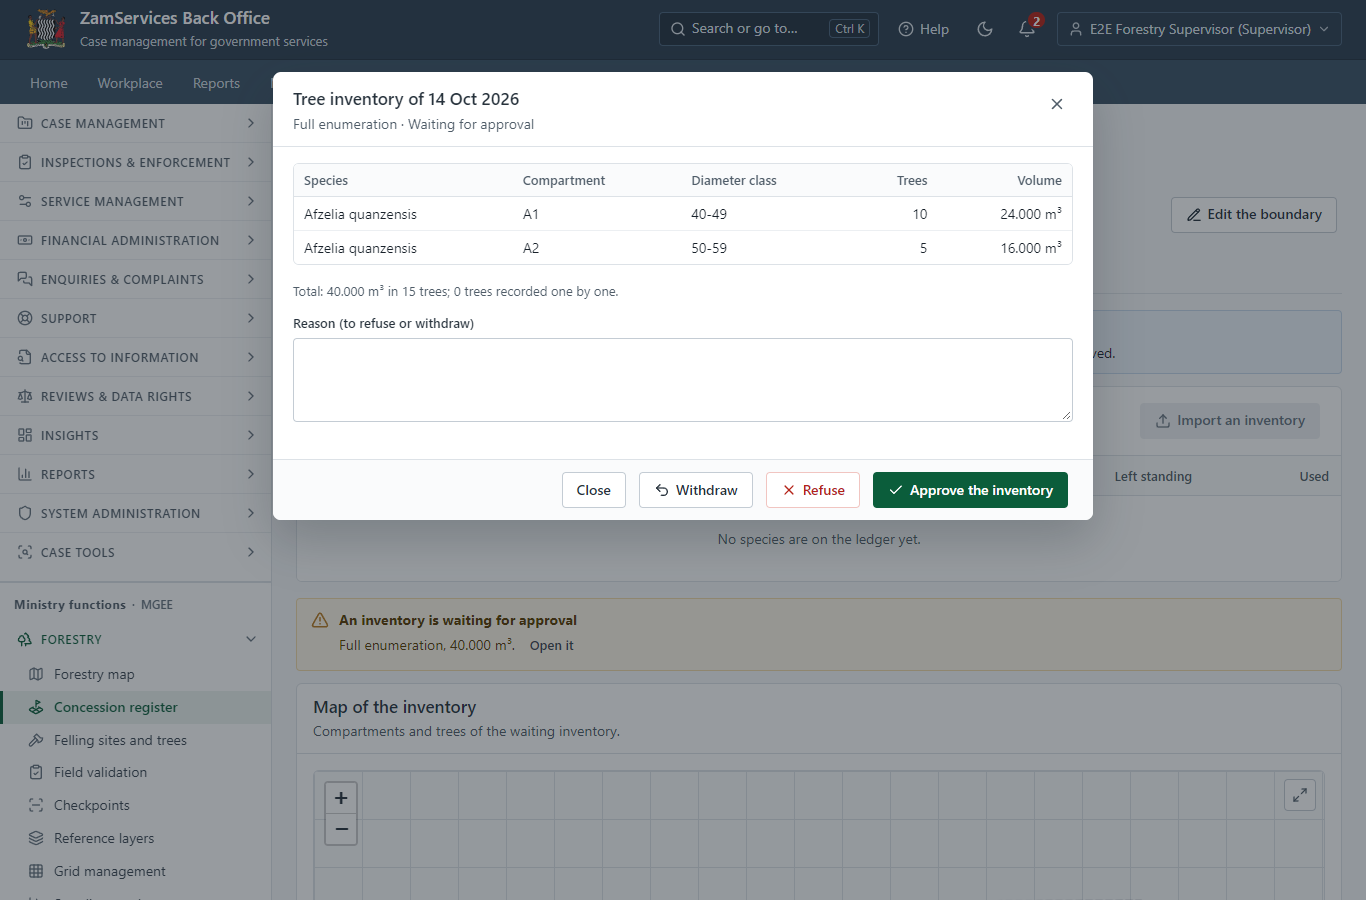Open the Workplace menu
Screen dimensions: 1366x900
tap(130, 83)
